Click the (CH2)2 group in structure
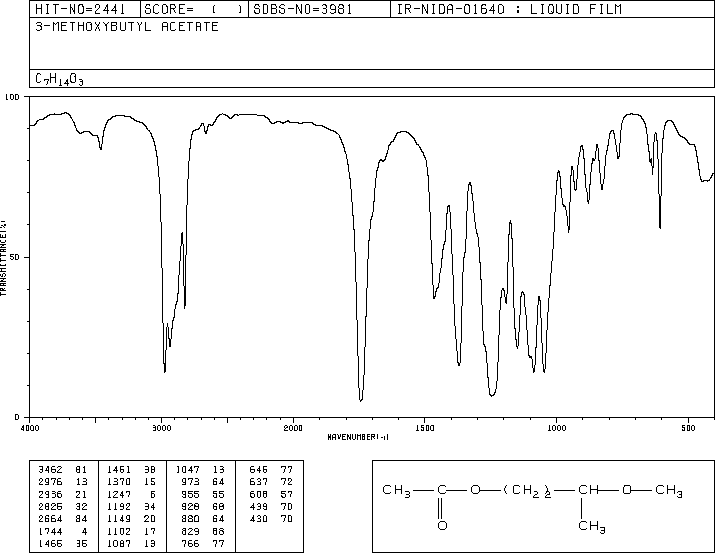This screenshot has width=715, height=553. tap(528, 491)
